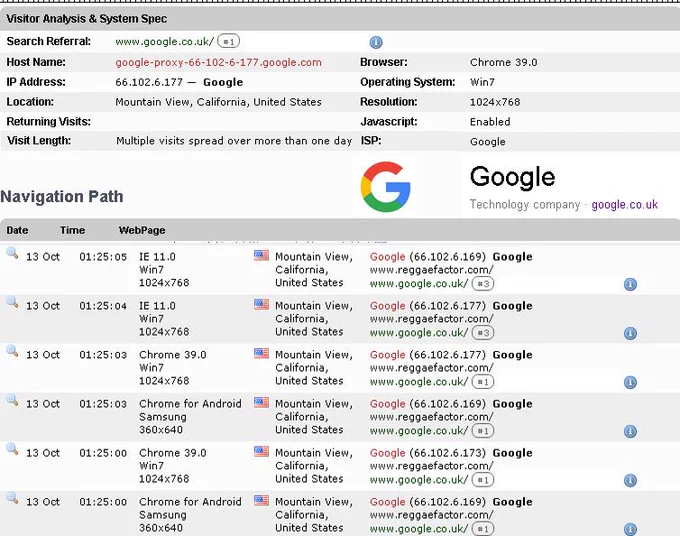Click the #3 rank badge in 01:25:05 row
The height and width of the screenshot is (536, 680).
483,284
